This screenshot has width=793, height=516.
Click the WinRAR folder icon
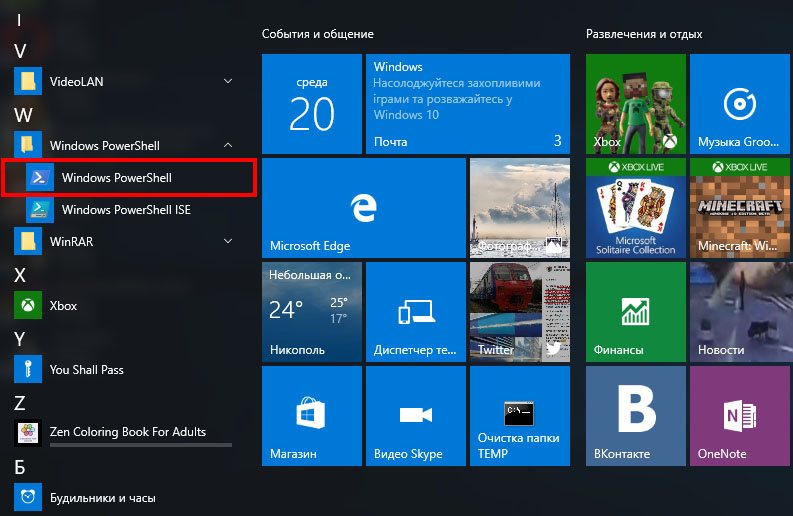pos(28,241)
